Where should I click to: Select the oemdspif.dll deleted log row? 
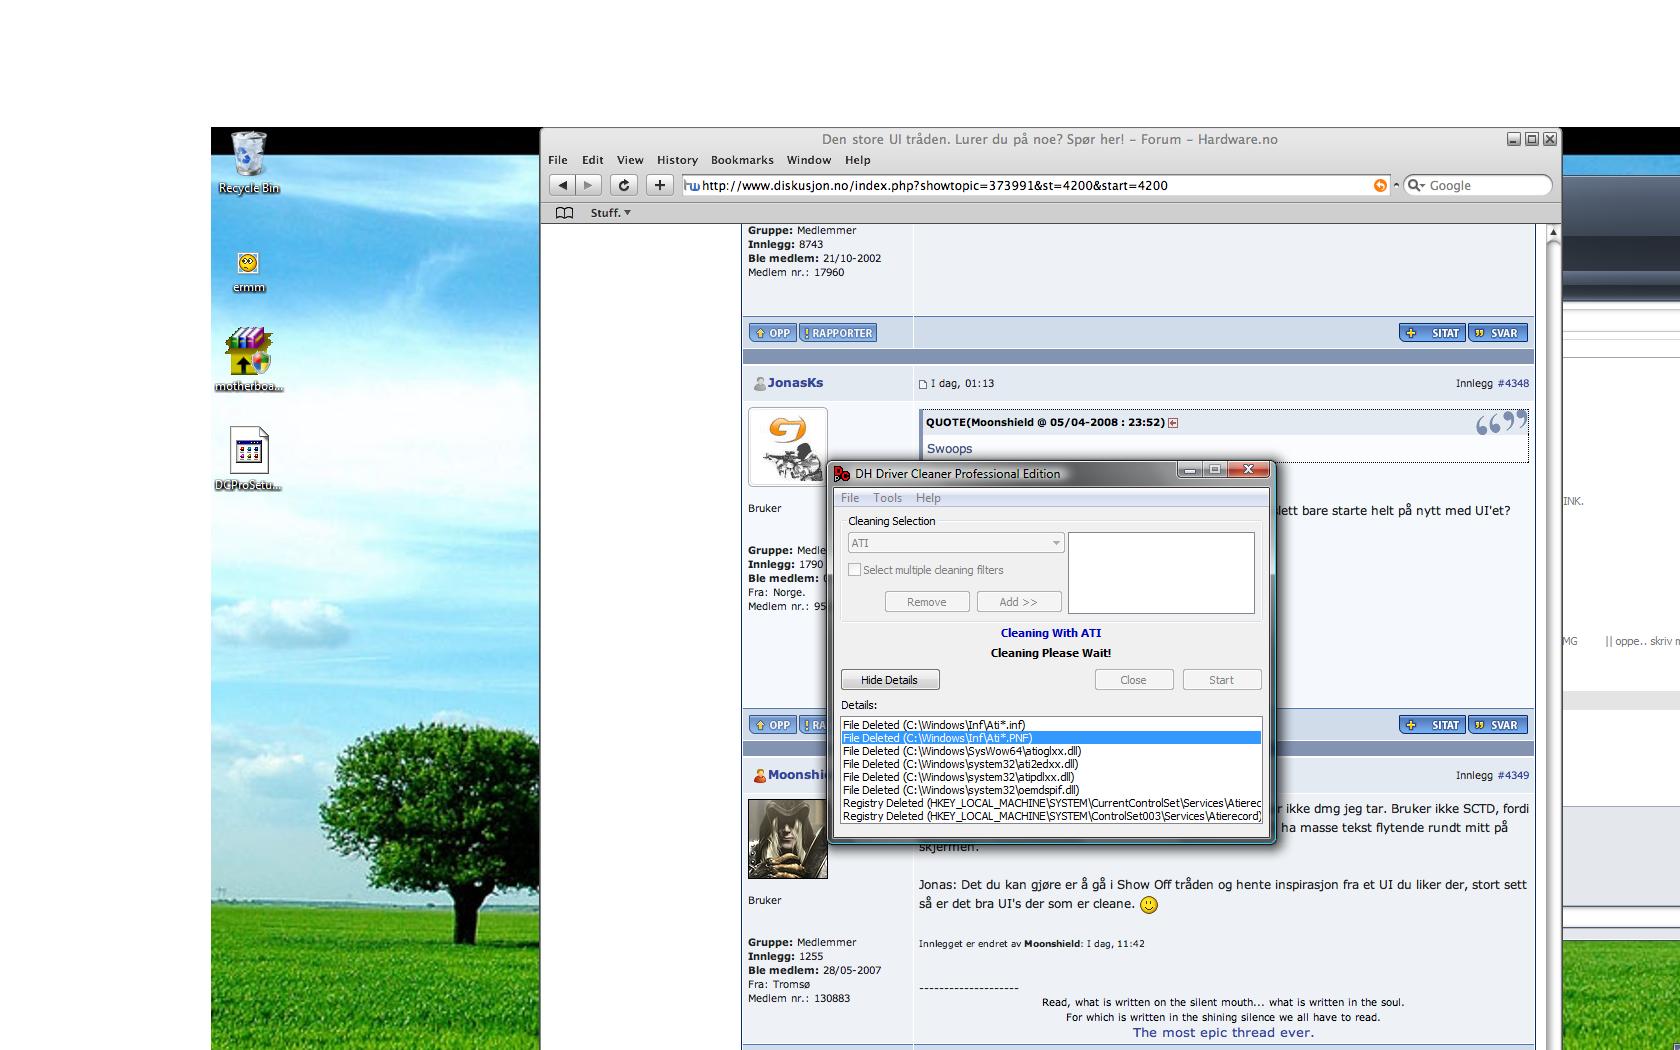click(1051, 790)
